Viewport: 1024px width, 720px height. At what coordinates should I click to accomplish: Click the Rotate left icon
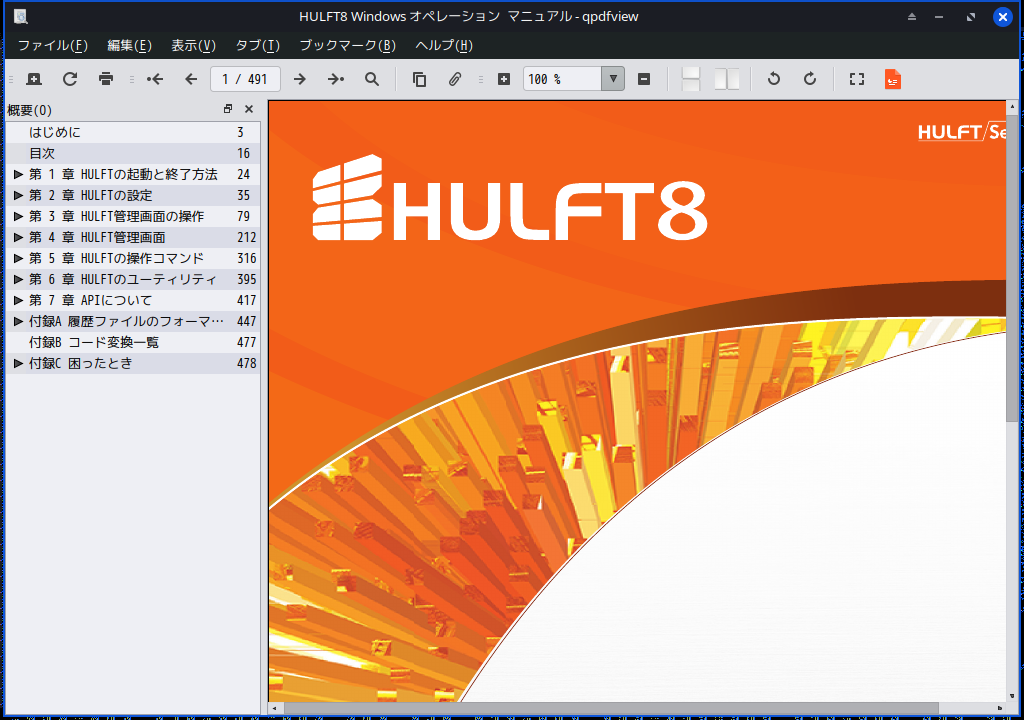click(x=773, y=79)
